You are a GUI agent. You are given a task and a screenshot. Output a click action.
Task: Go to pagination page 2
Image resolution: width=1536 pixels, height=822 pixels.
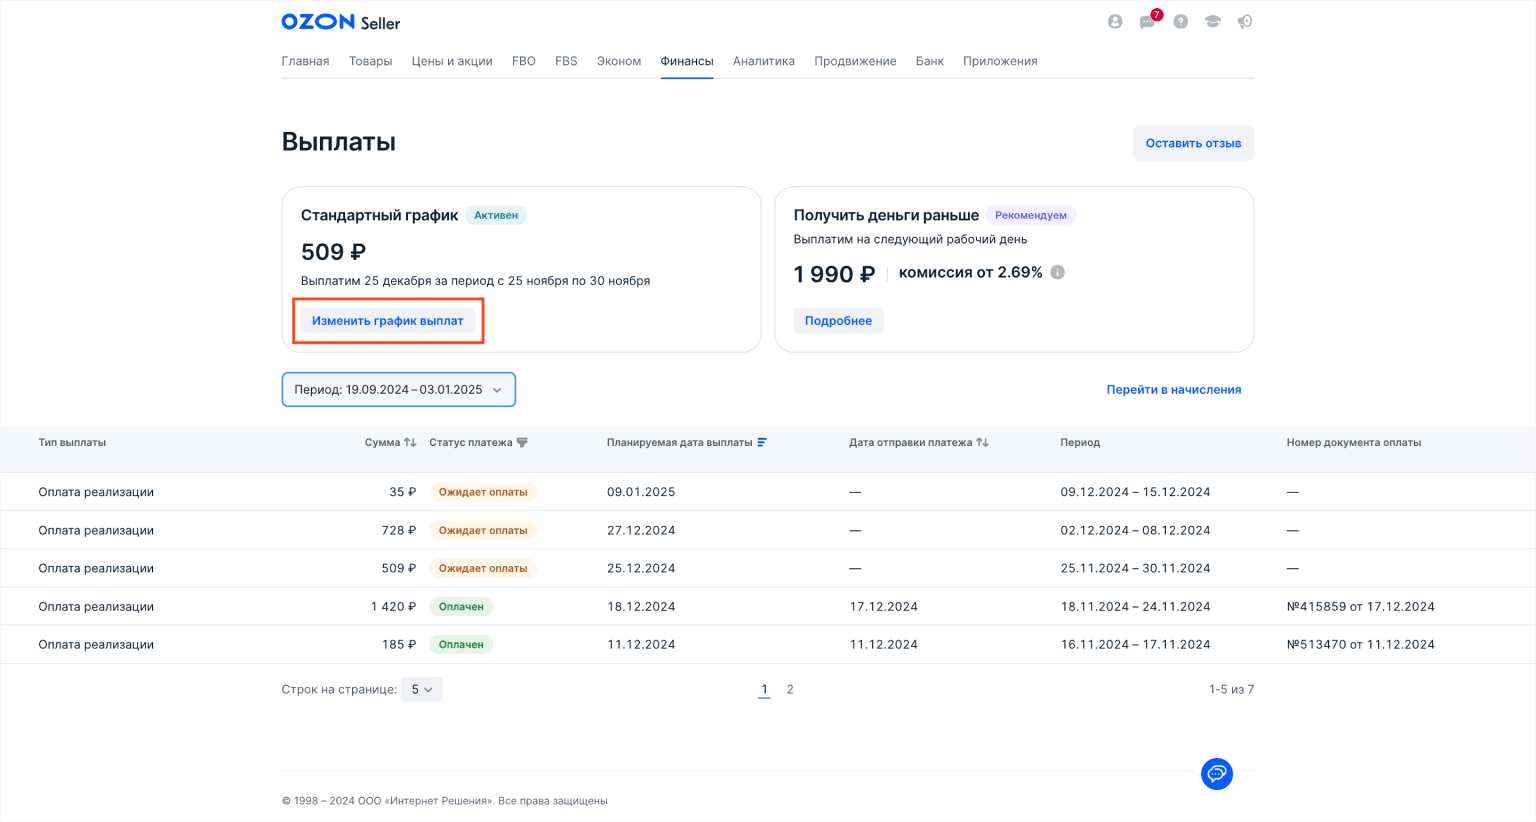tap(790, 689)
